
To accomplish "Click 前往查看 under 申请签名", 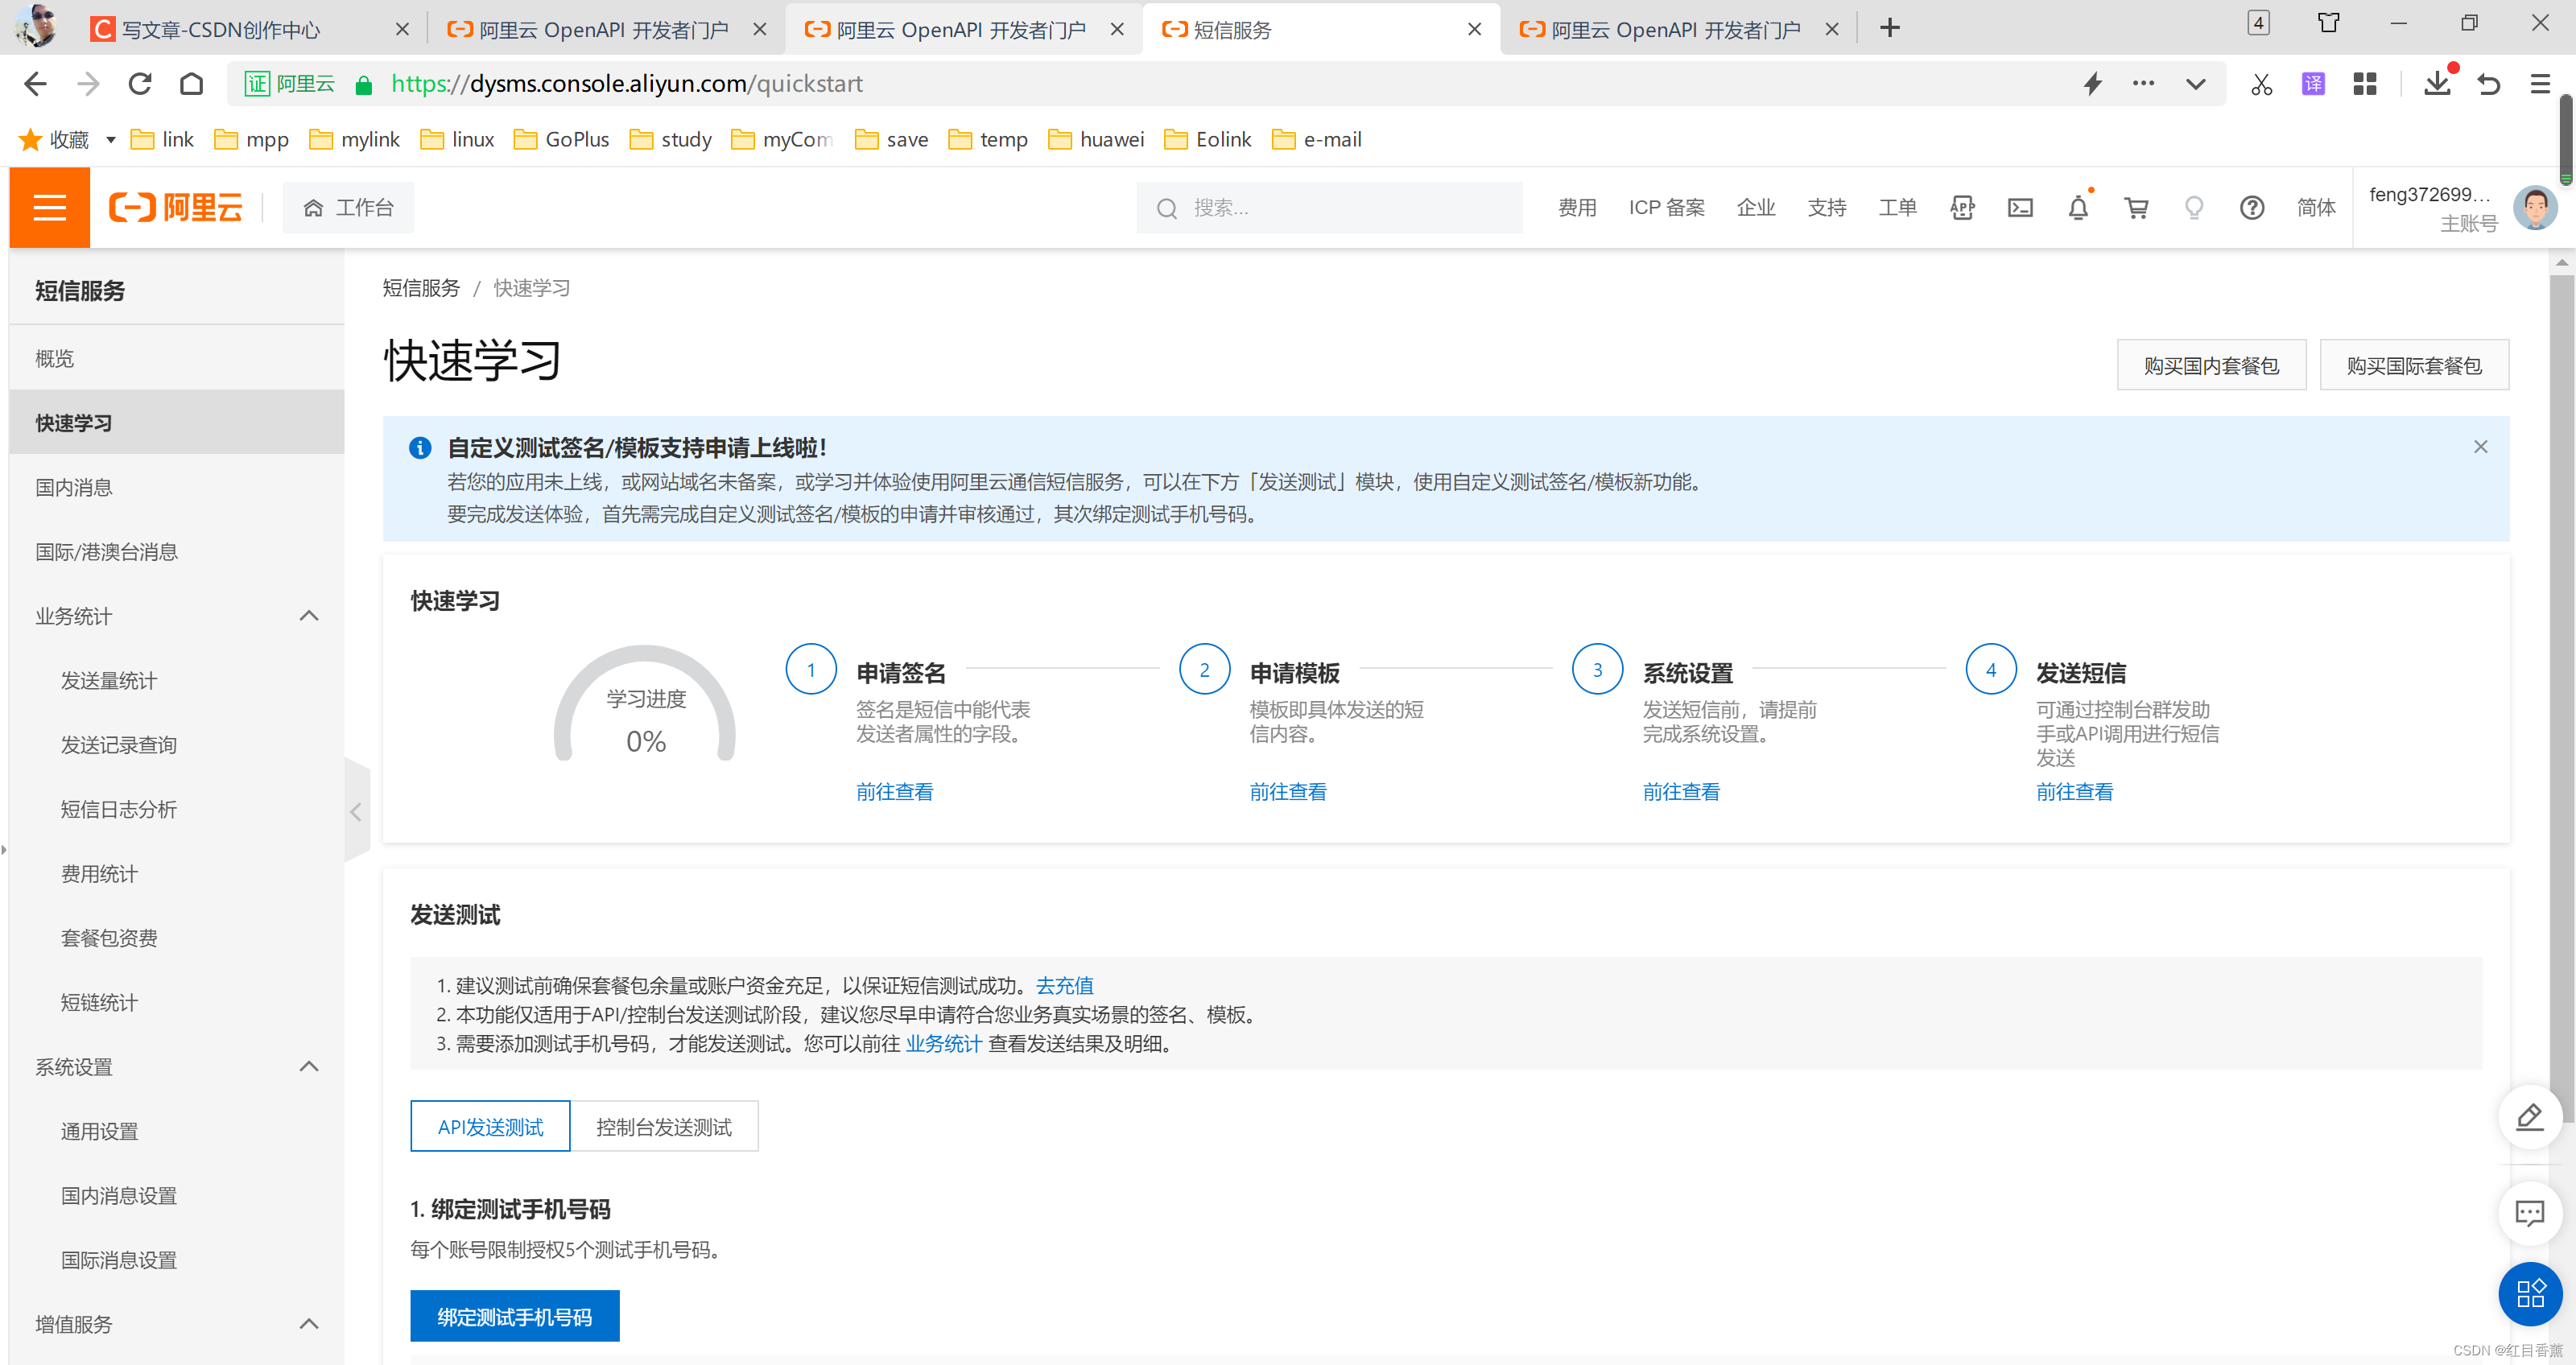I will 894,792.
